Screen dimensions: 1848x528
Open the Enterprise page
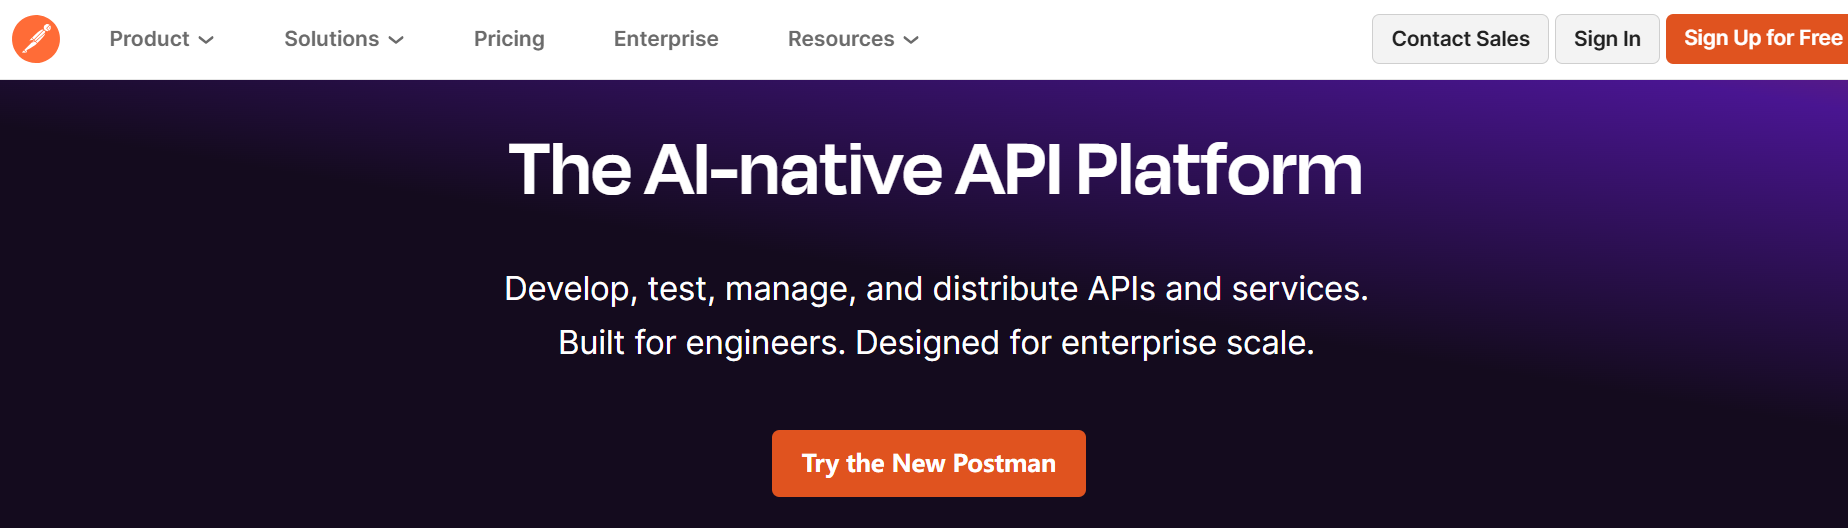(666, 39)
